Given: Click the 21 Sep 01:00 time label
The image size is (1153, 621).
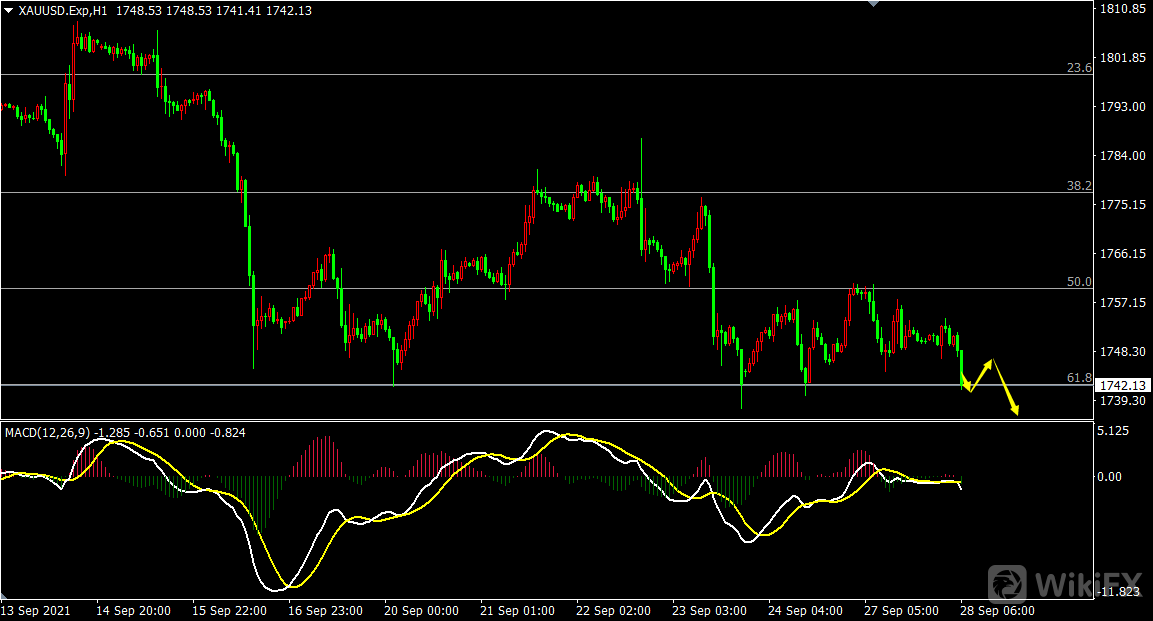Looking at the screenshot, I should coord(517,610).
